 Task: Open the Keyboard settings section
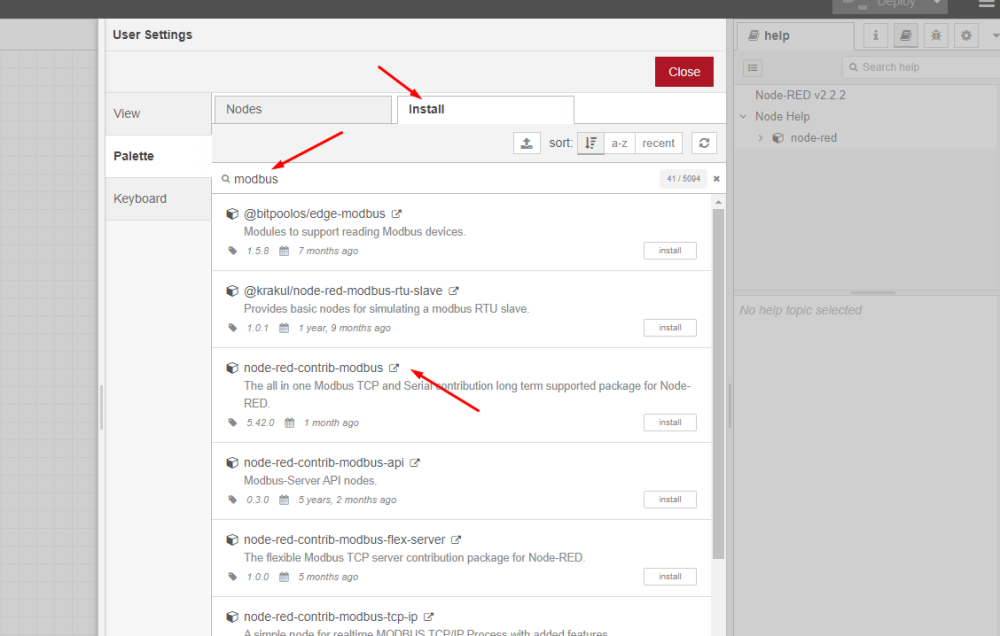tap(158, 199)
